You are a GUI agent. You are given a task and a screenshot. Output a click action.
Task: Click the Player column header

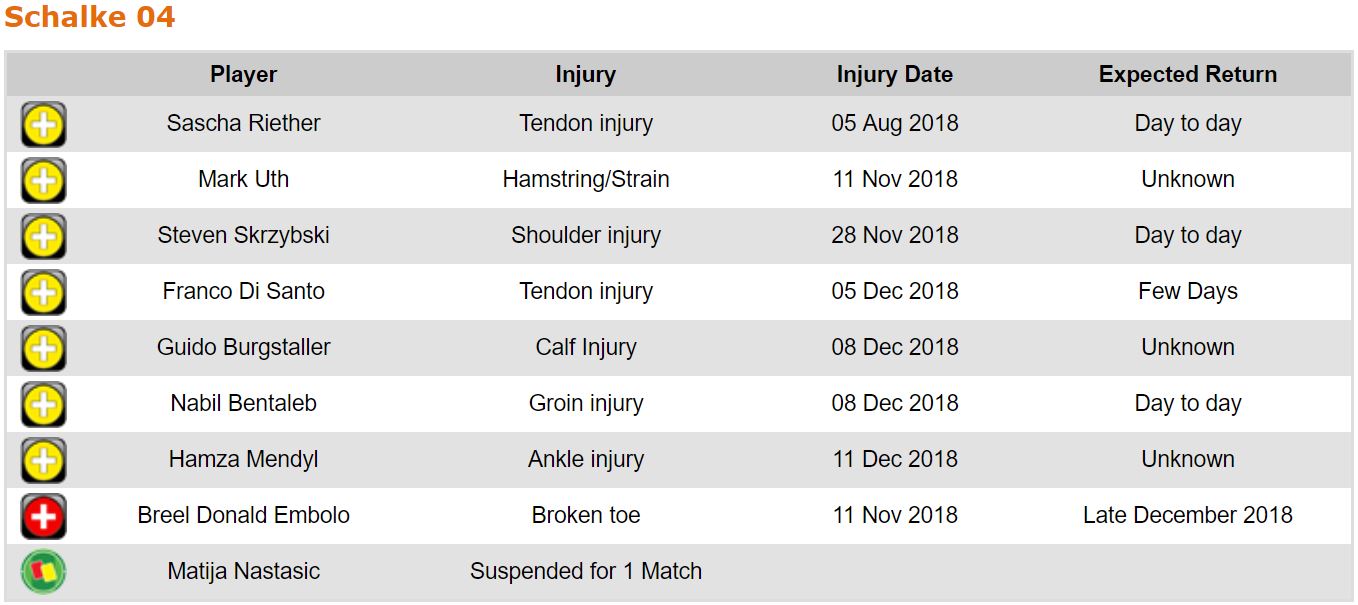point(243,75)
